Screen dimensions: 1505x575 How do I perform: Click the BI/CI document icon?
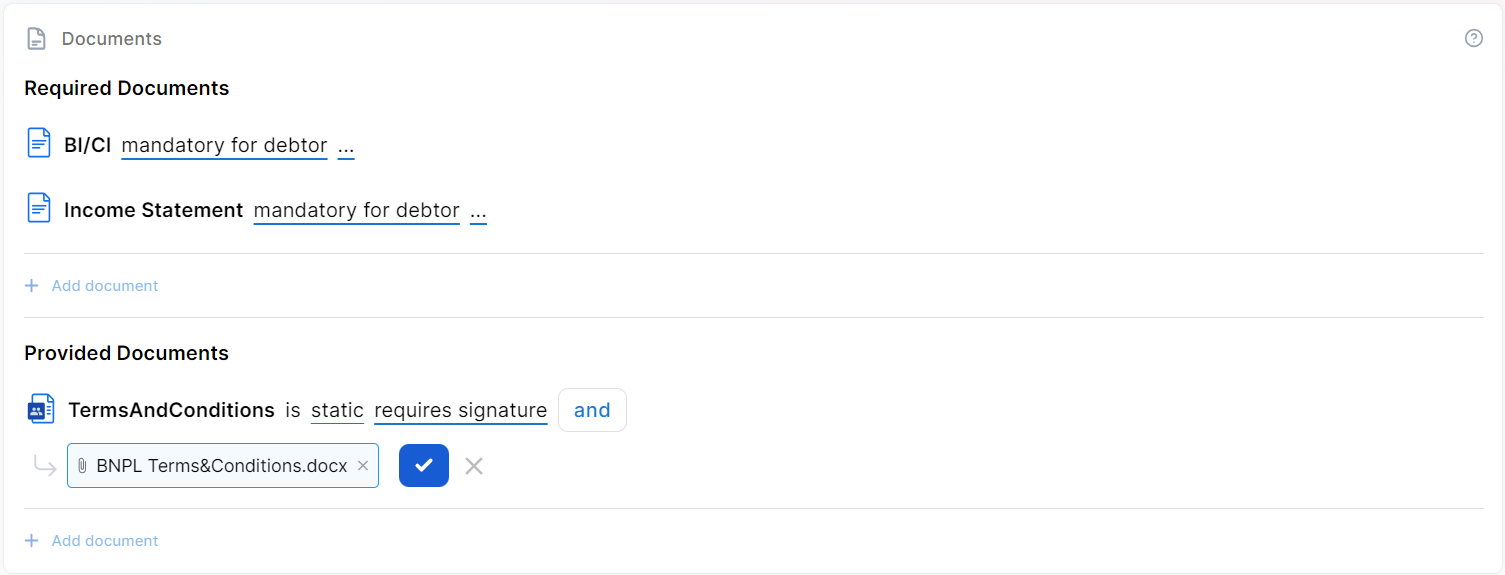point(38,144)
